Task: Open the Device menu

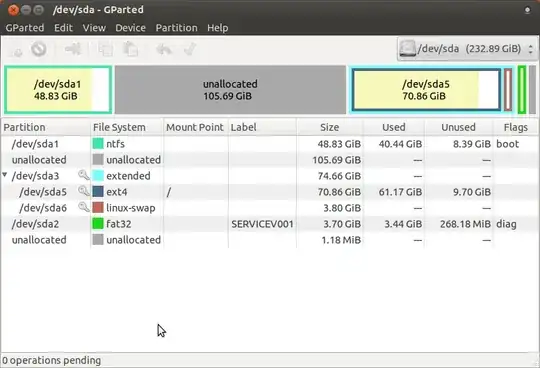Action: [131, 28]
